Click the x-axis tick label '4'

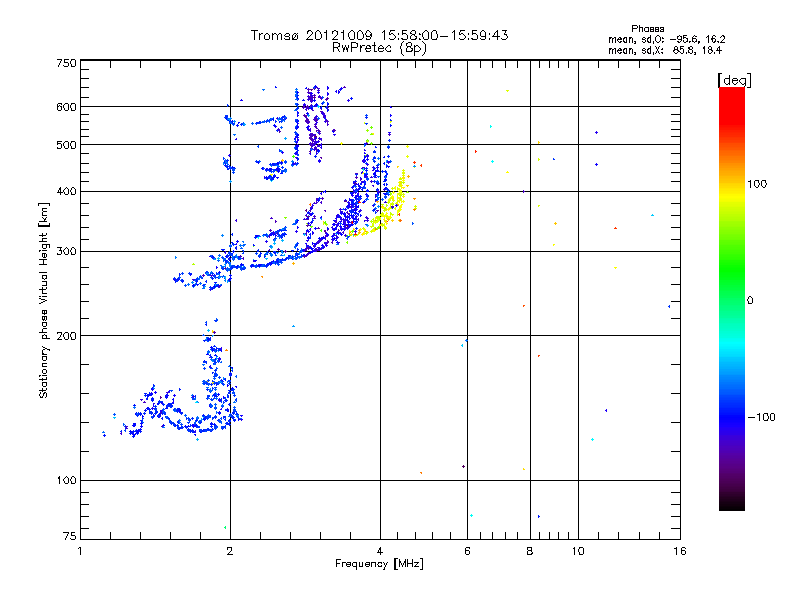click(380, 551)
